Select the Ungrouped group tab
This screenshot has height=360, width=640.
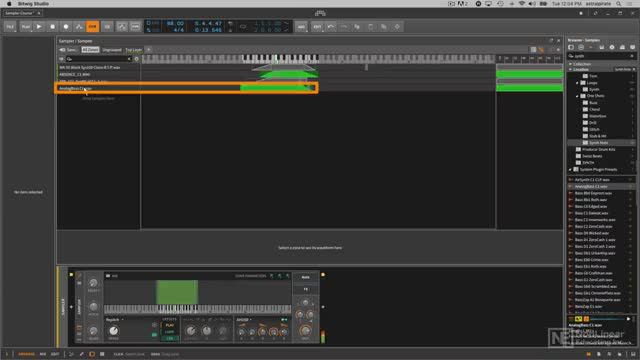112,50
